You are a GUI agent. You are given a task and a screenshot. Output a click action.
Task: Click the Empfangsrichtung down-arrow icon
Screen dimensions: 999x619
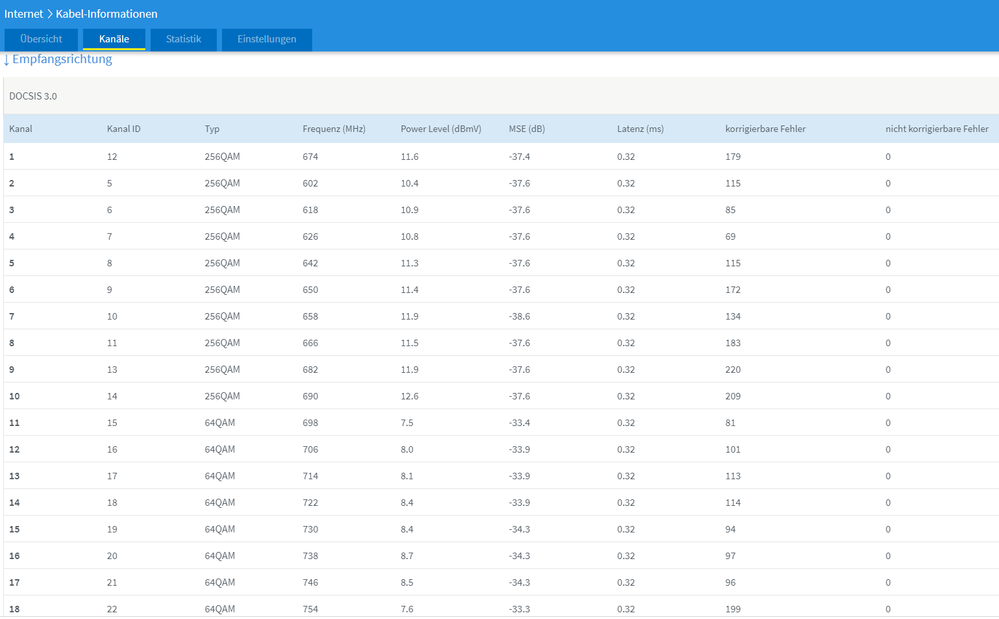coord(6,60)
